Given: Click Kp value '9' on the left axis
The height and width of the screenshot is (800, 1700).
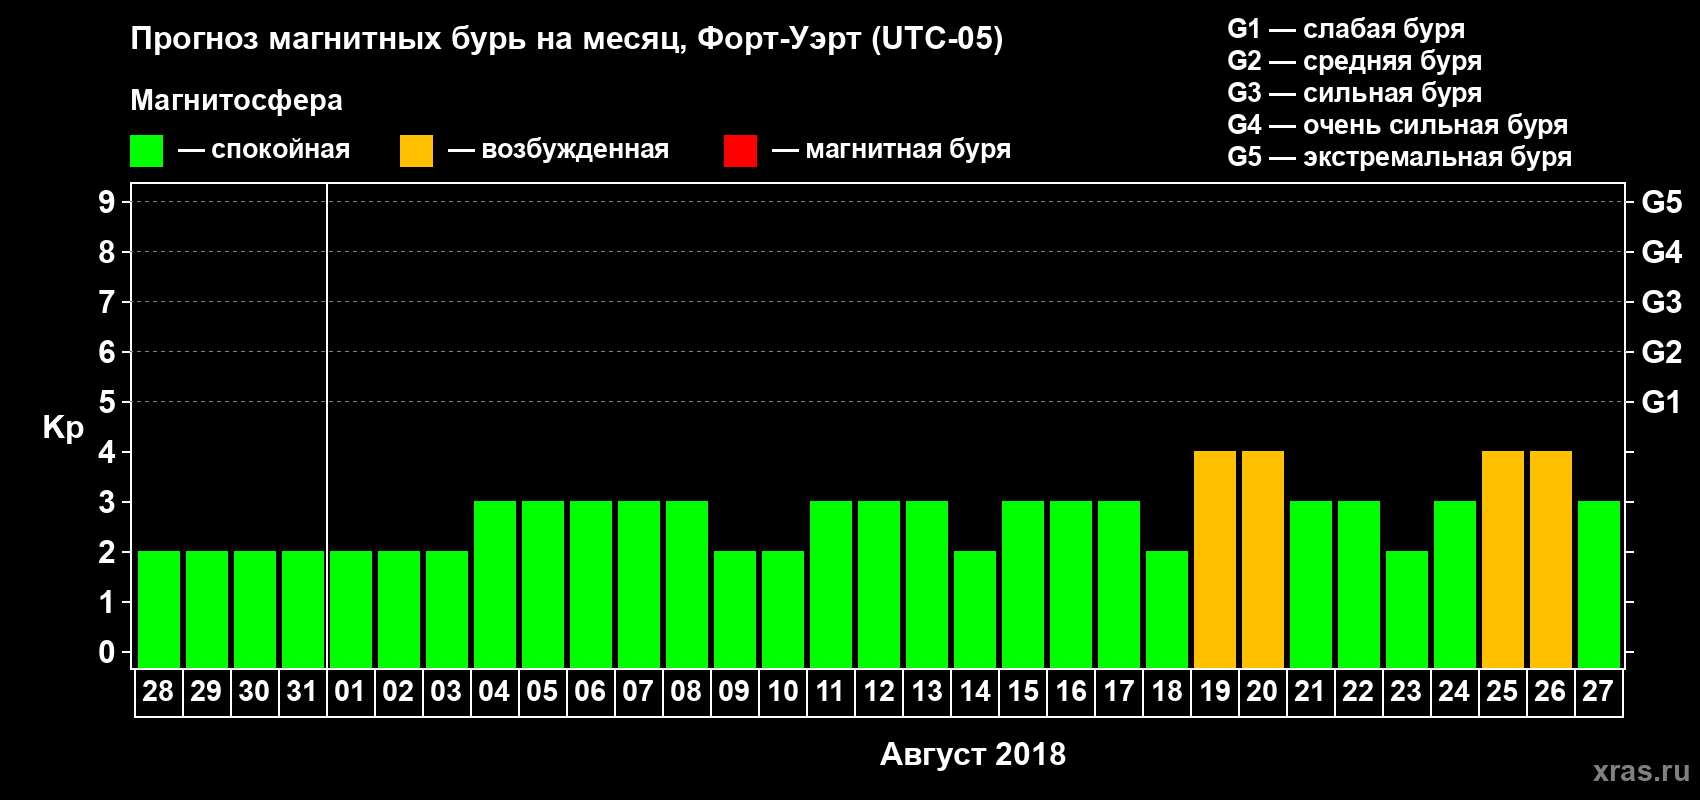Looking at the screenshot, I should pyautogui.click(x=107, y=202).
